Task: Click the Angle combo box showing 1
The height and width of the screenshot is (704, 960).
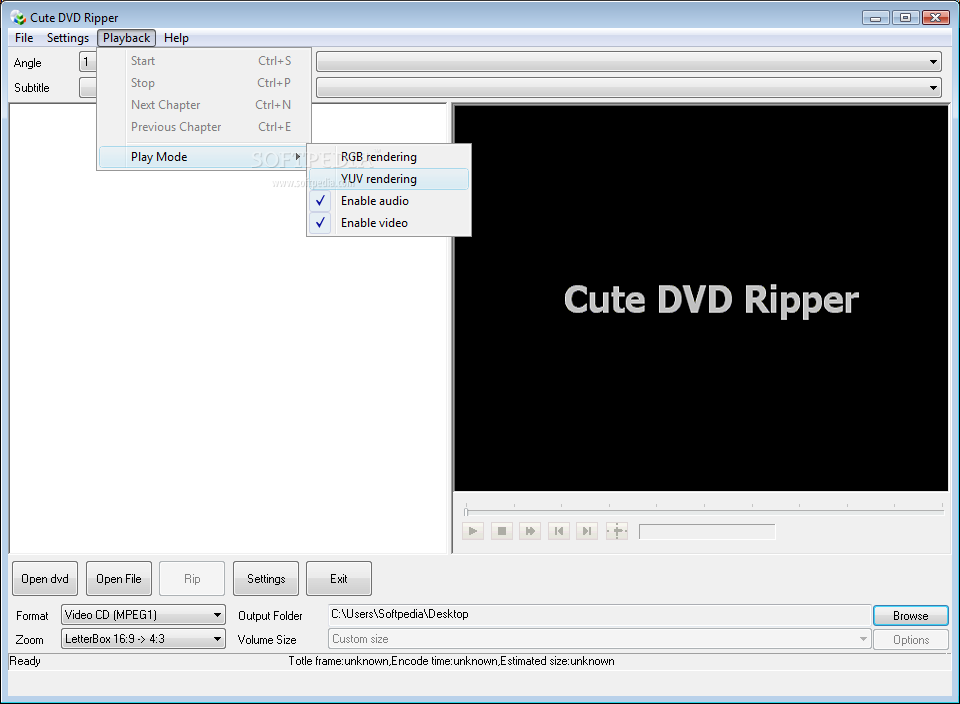Action: [88, 62]
